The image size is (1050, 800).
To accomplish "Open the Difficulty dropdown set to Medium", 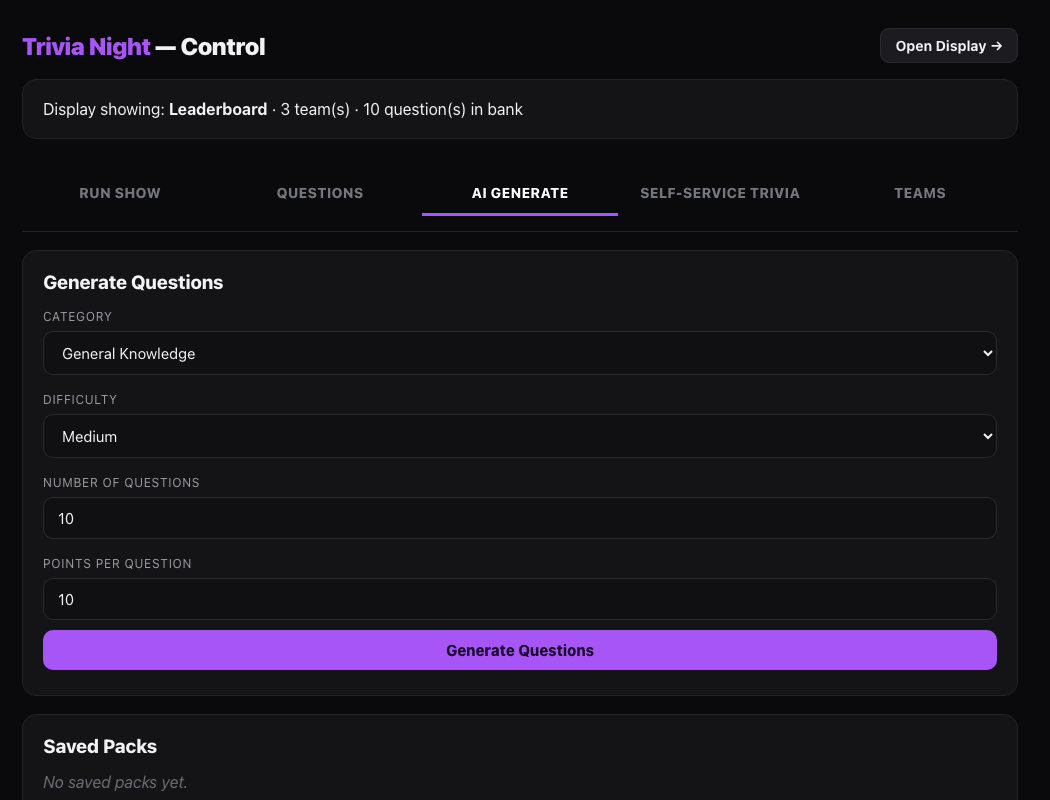I will (x=520, y=436).
